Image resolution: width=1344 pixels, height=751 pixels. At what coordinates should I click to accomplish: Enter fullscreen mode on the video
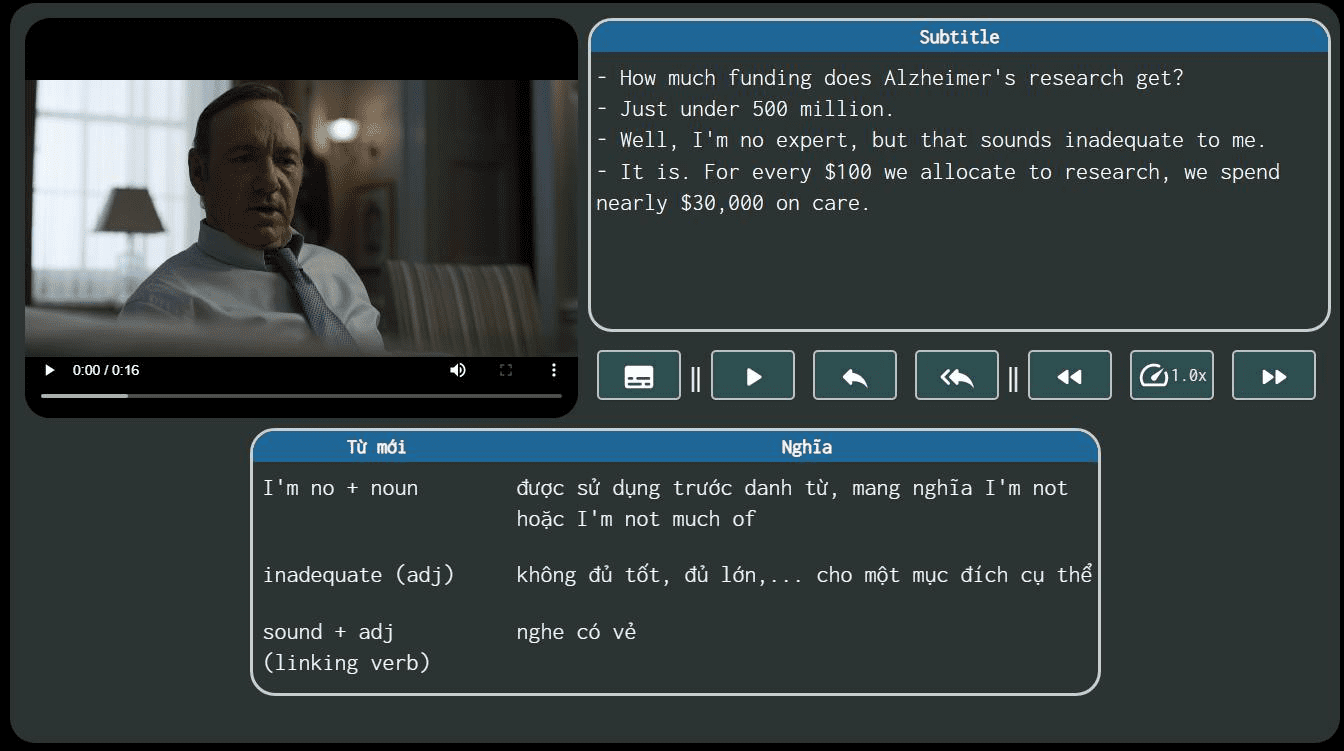506,370
